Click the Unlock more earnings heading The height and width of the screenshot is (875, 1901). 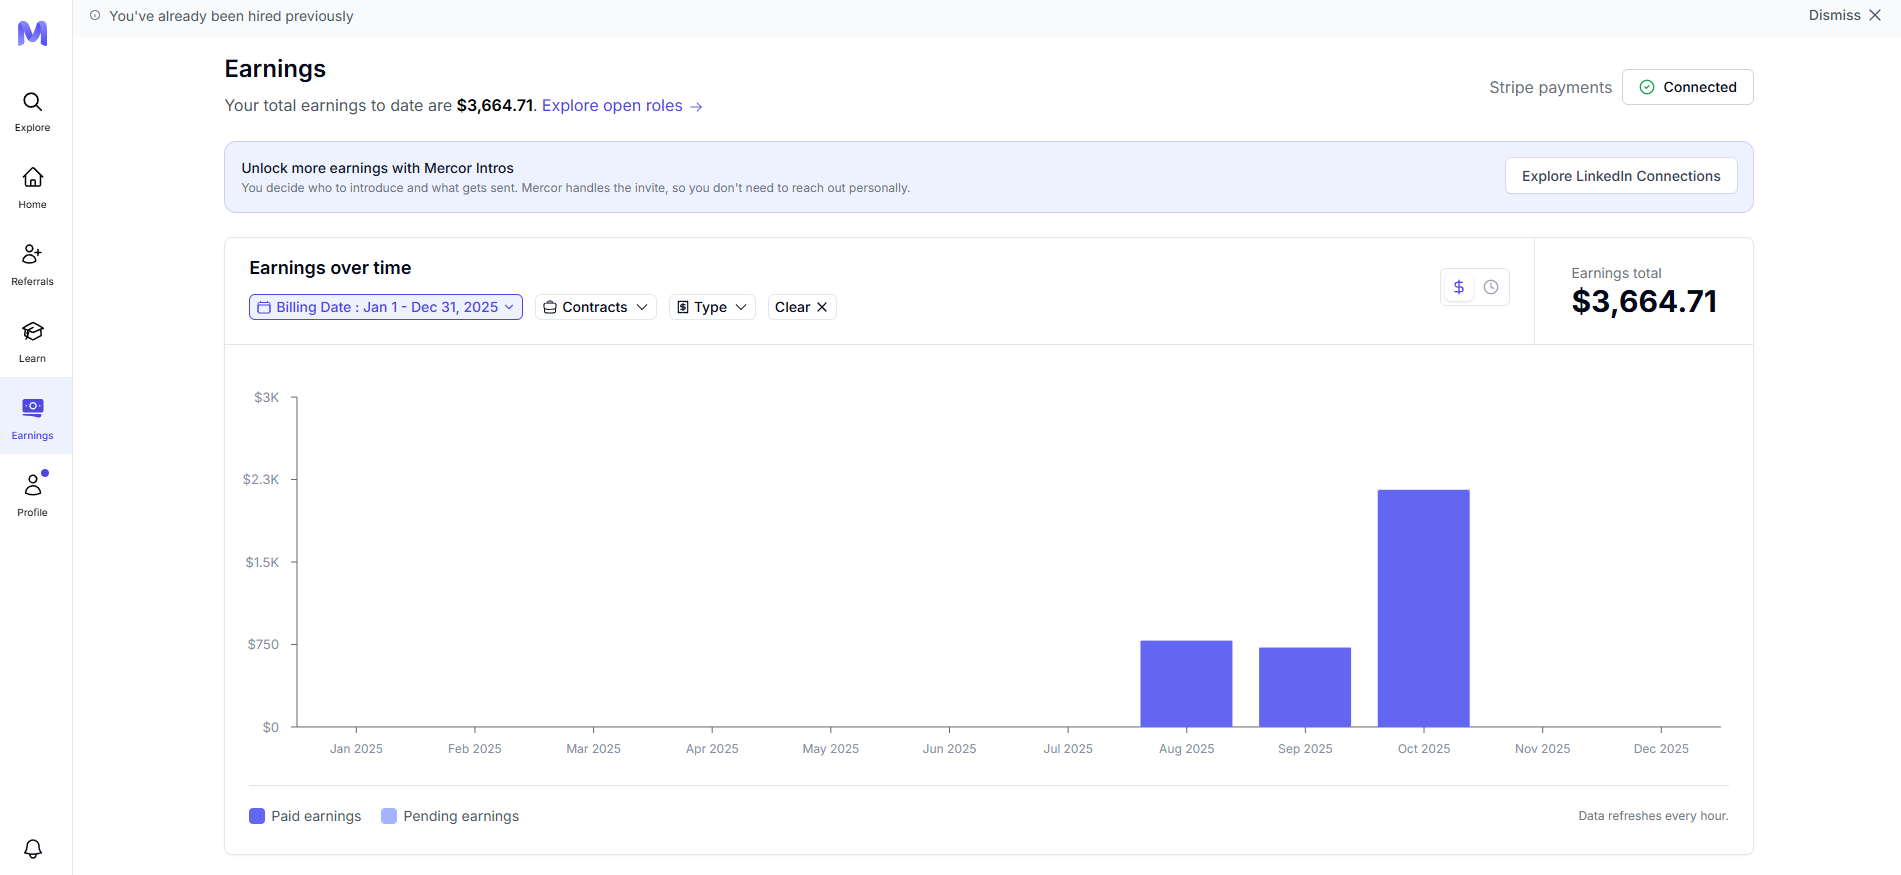377,168
